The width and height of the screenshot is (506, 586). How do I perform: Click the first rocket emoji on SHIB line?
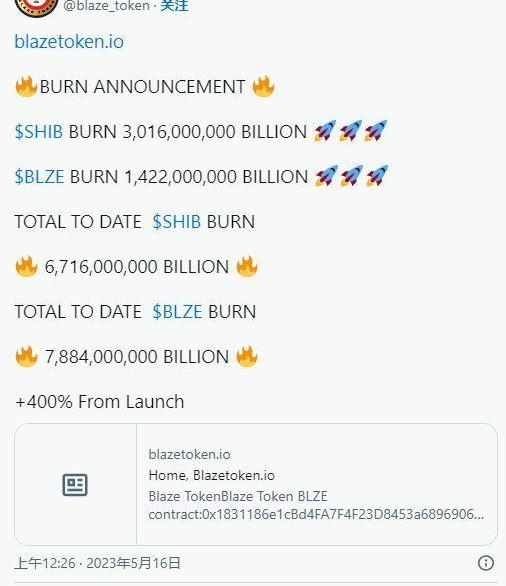pos(325,131)
